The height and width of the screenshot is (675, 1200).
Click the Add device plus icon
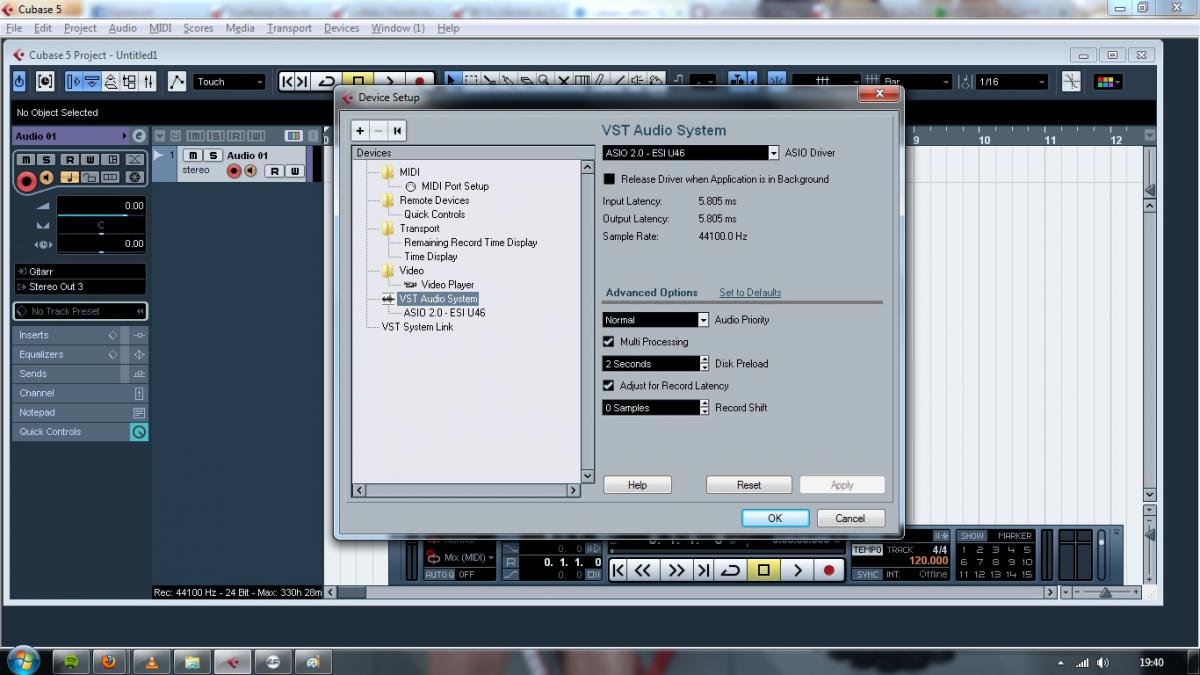pos(361,131)
